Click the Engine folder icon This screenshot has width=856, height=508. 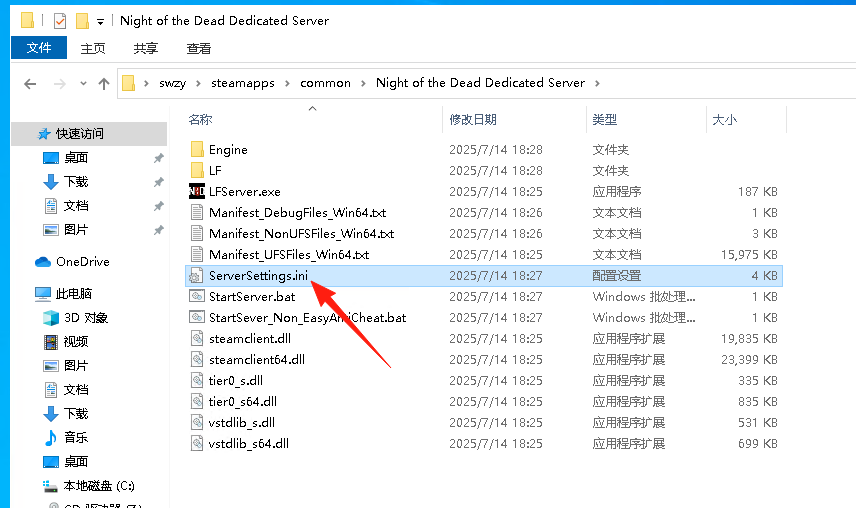coord(197,150)
